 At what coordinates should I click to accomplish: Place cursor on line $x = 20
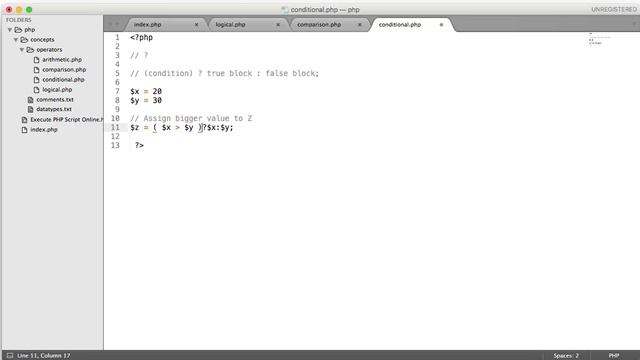tap(146, 91)
